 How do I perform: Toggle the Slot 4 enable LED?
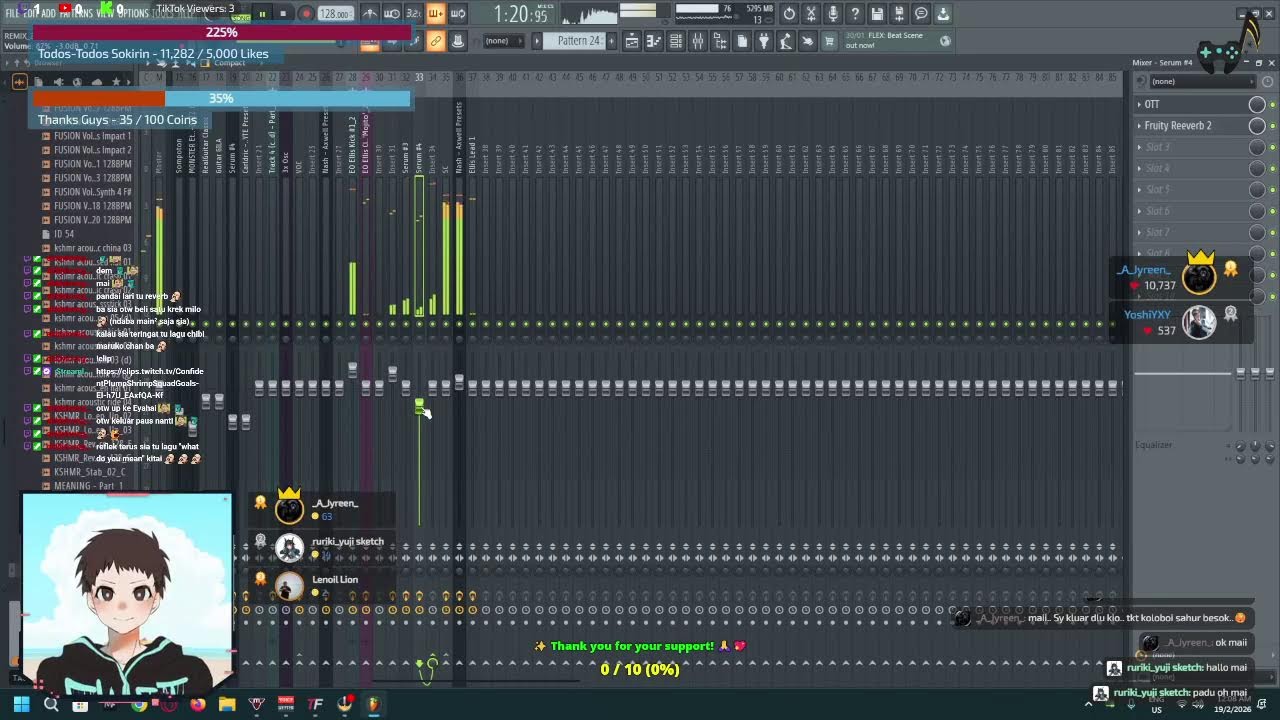coord(1272,168)
